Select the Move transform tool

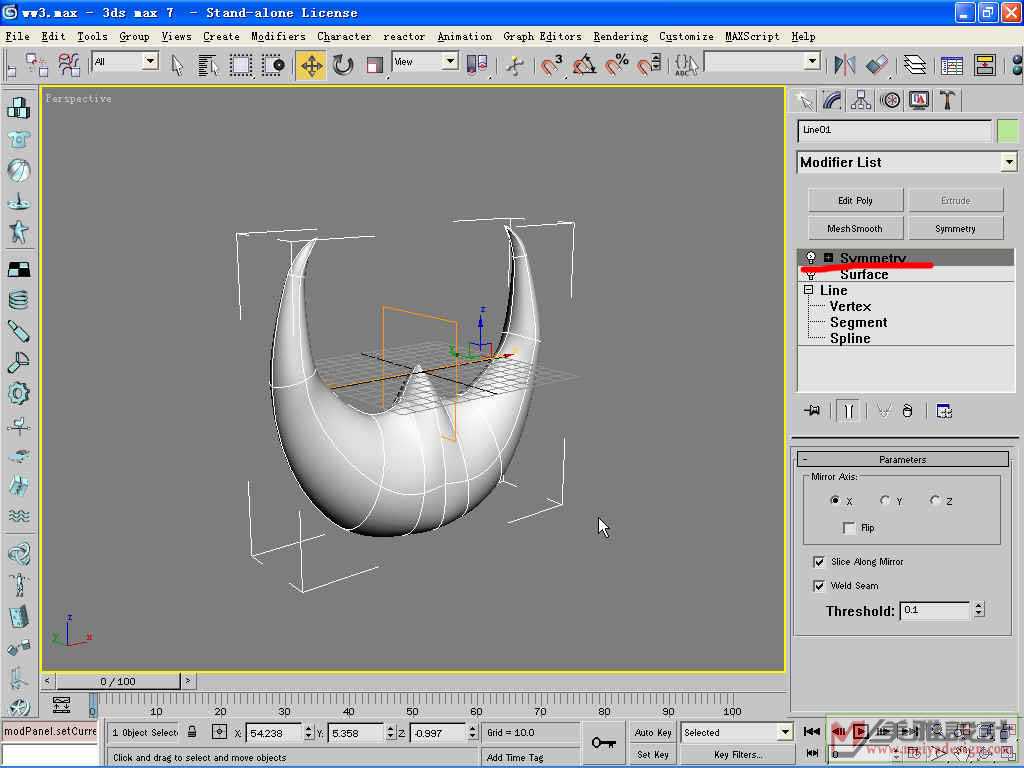[x=311, y=65]
